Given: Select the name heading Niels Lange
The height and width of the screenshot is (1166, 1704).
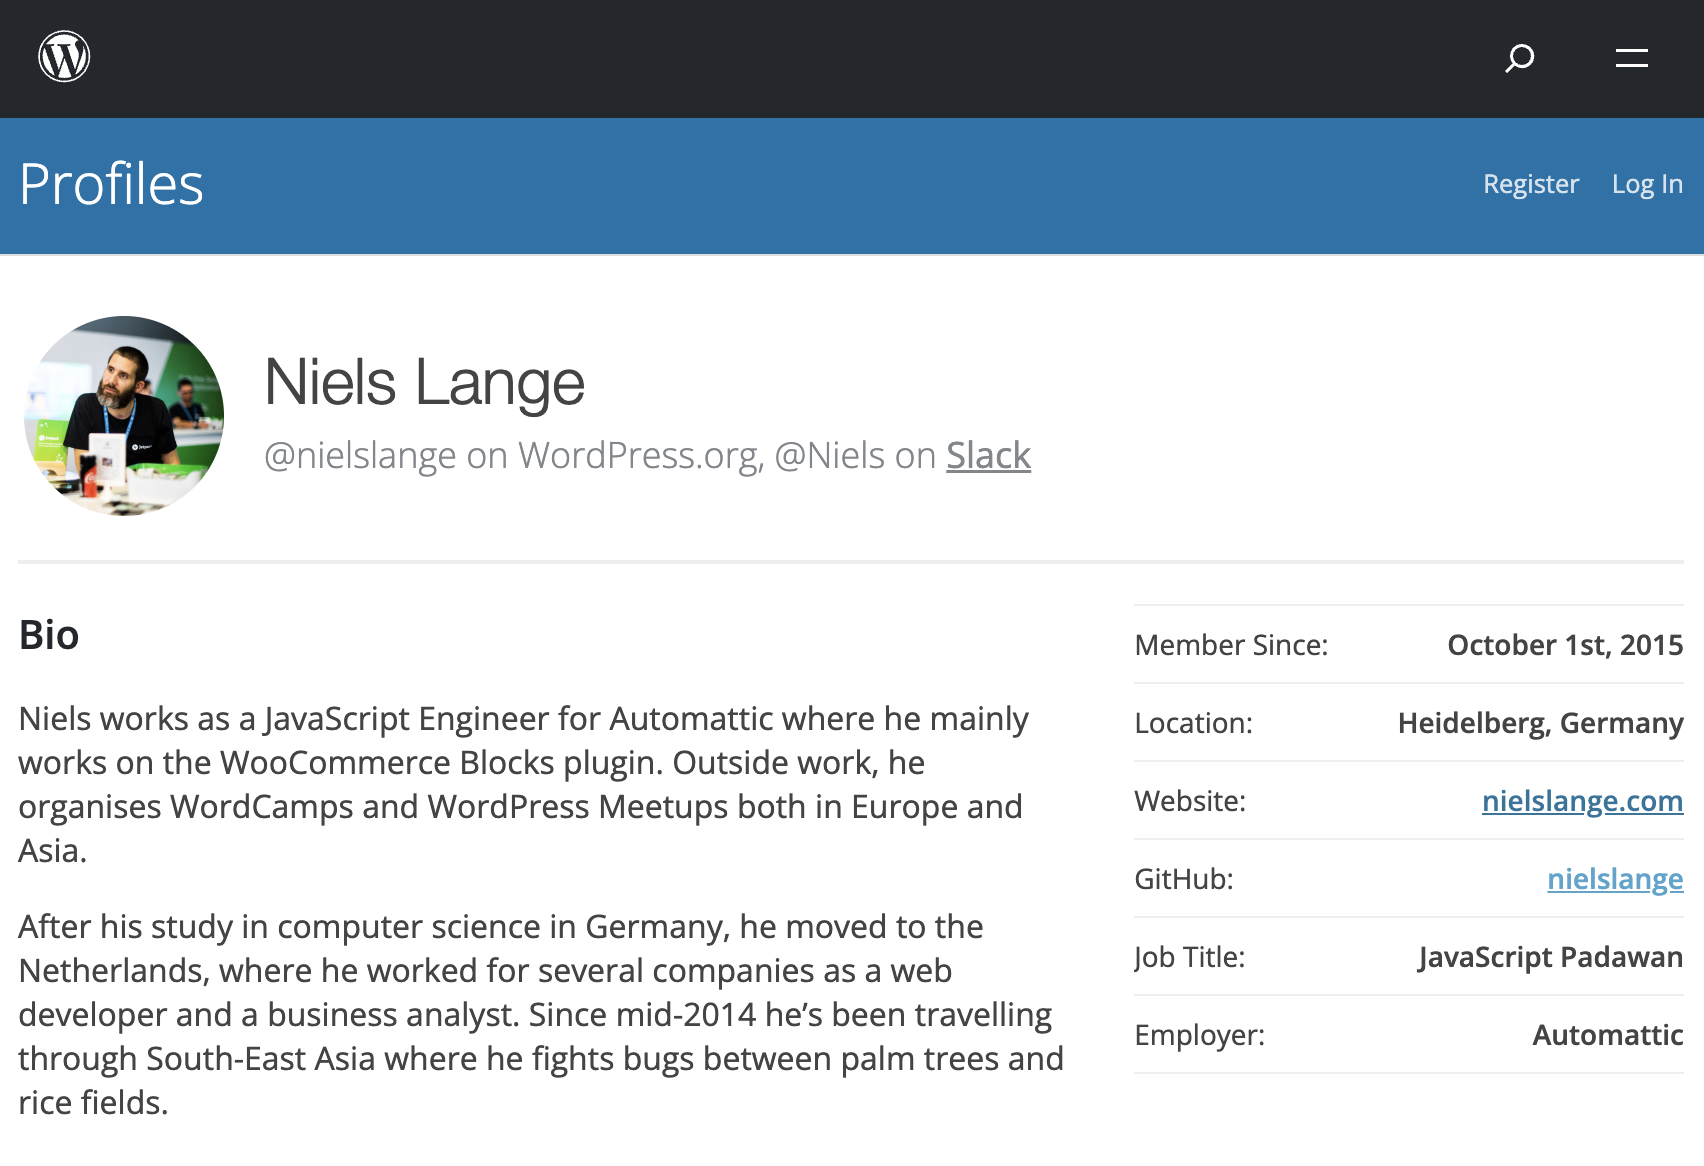Looking at the screenshot, I should (x=423, y=383).
